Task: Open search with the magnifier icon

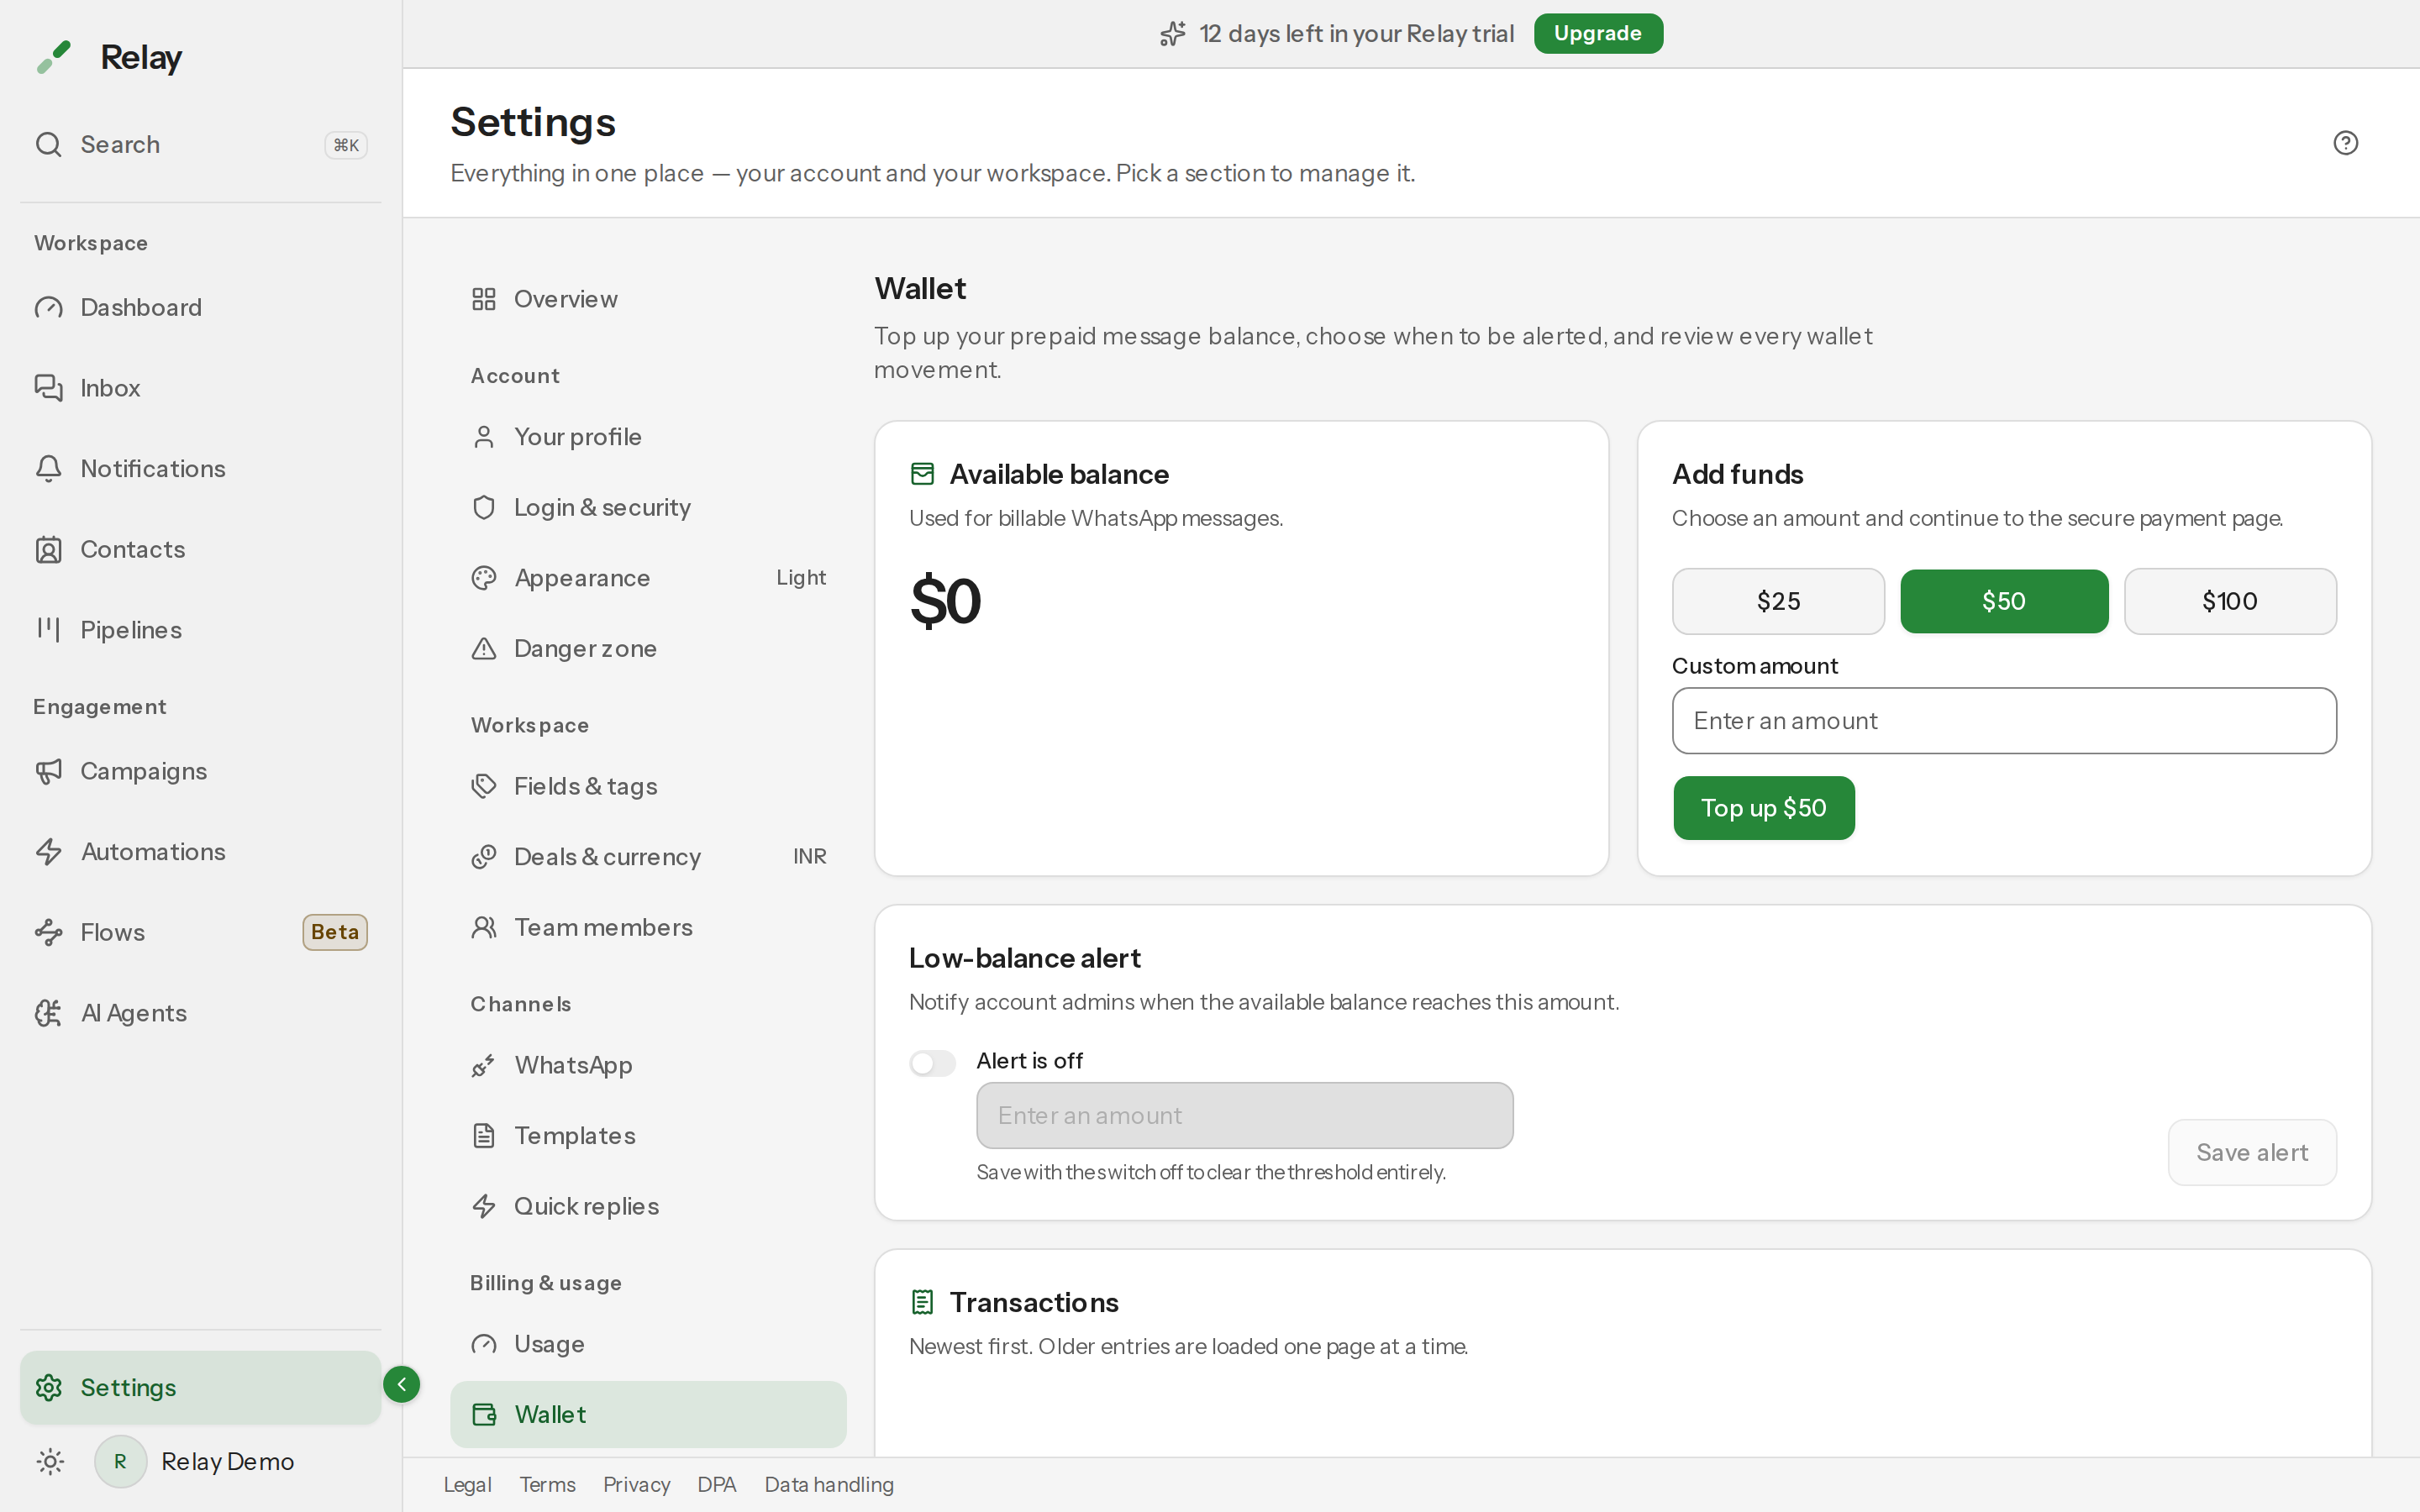Action: [48, 144]
